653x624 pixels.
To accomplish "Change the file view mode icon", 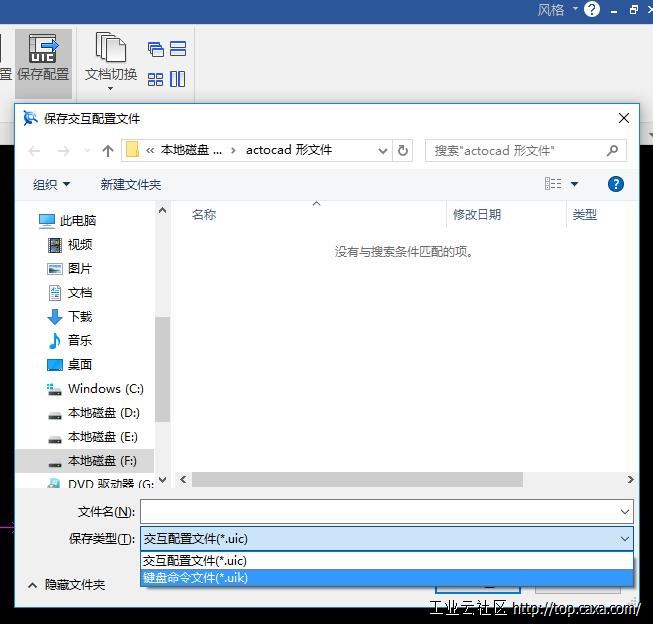I will [x=553, y=184].
